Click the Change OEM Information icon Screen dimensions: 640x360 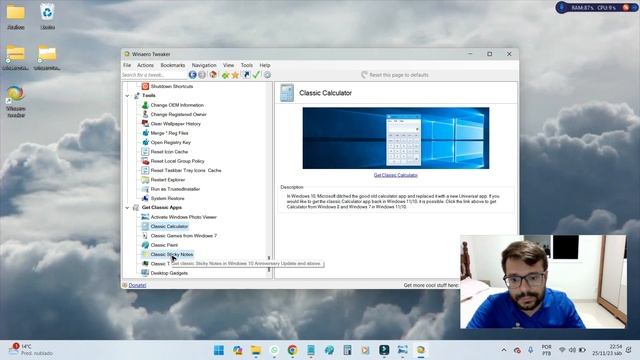[x=145, y=105]
